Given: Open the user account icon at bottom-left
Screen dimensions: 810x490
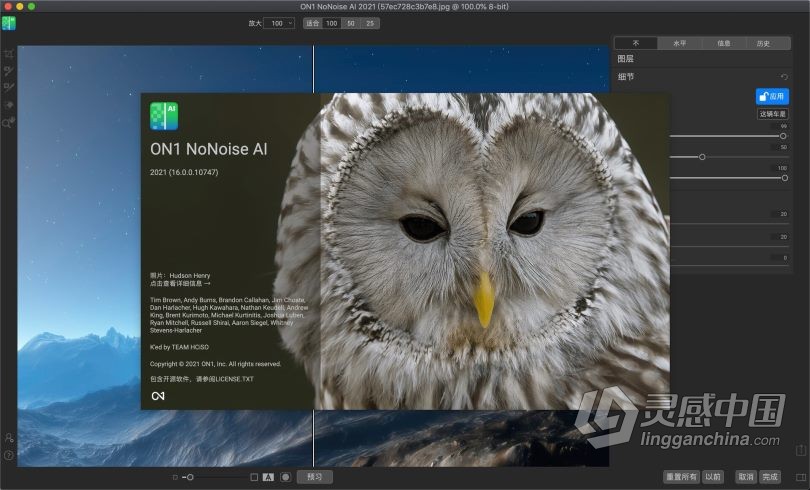Looking at the screenshot, I should click(9, 438).
